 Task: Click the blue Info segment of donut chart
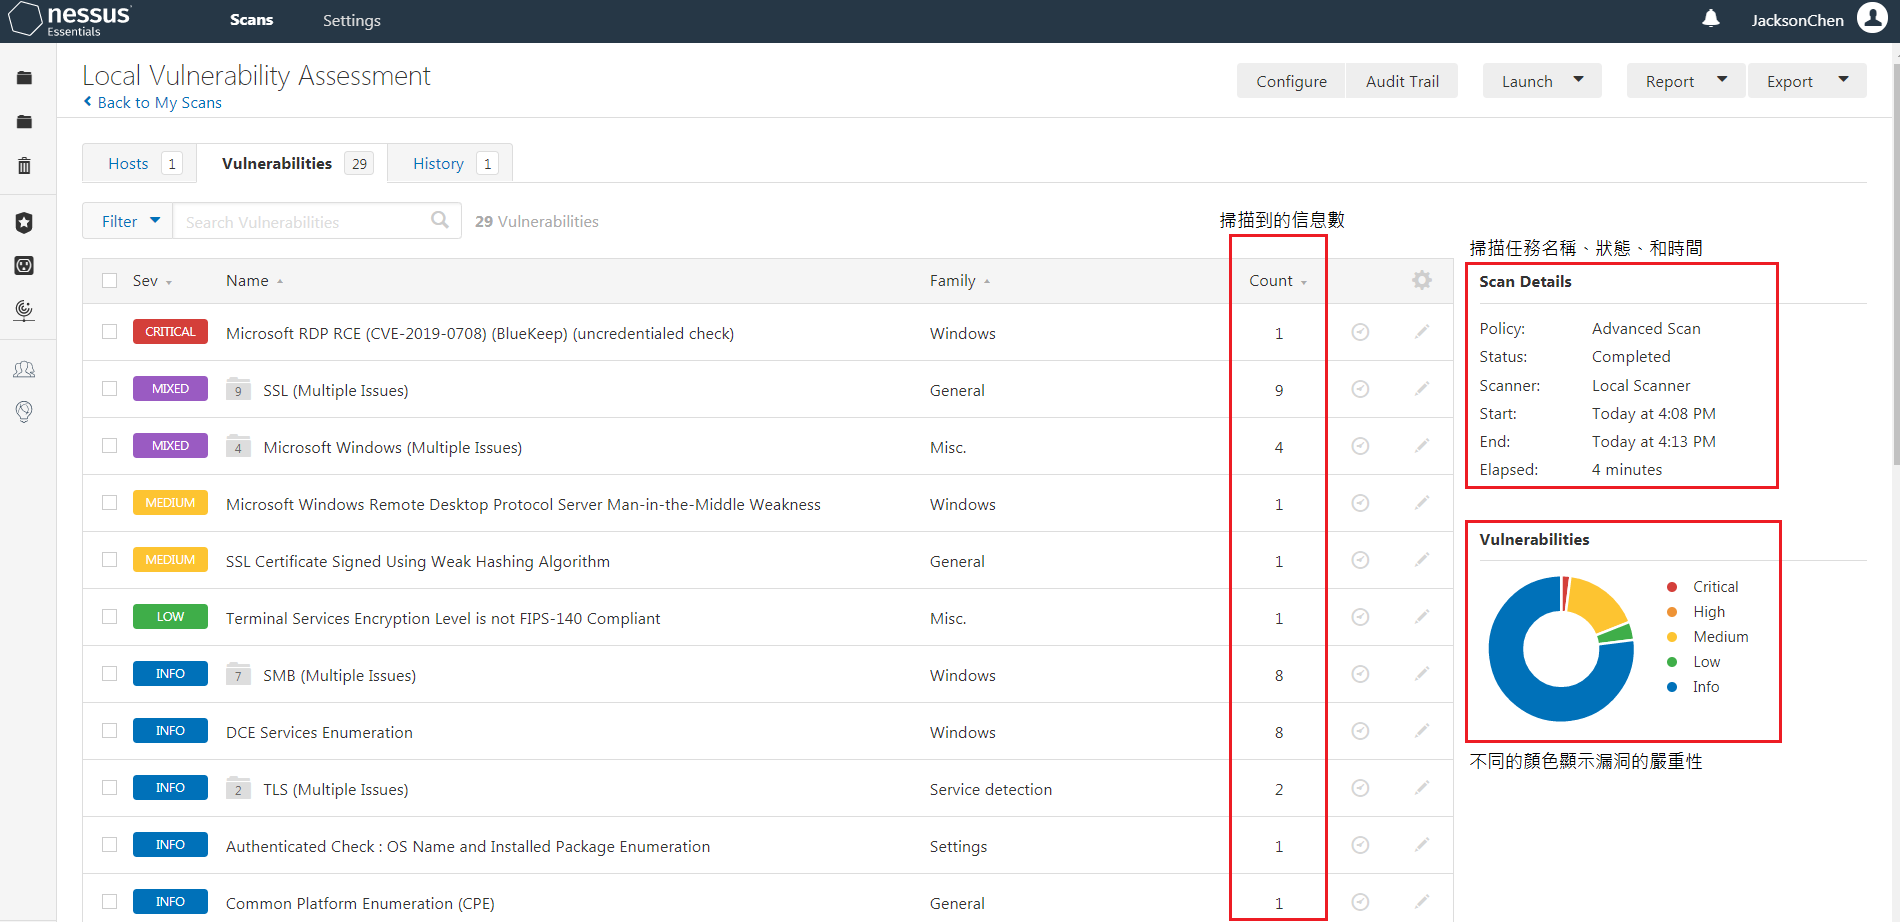[x=1520, y=690]
